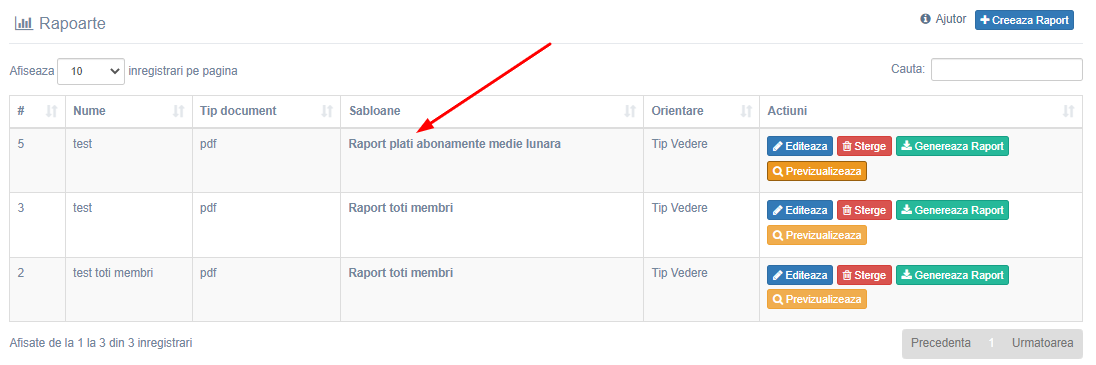
Task: Edit report number 5 with Editeaza
Action: point(800,146)
